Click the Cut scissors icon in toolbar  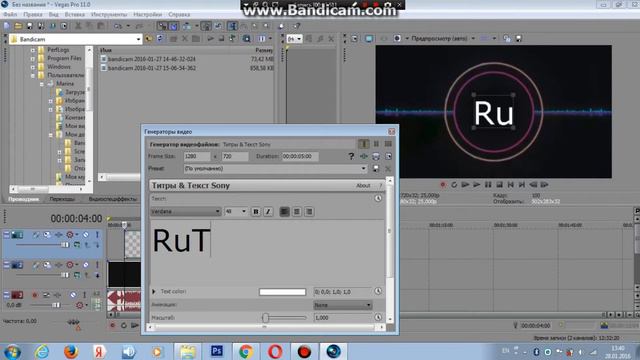click(x=78, y=26)
